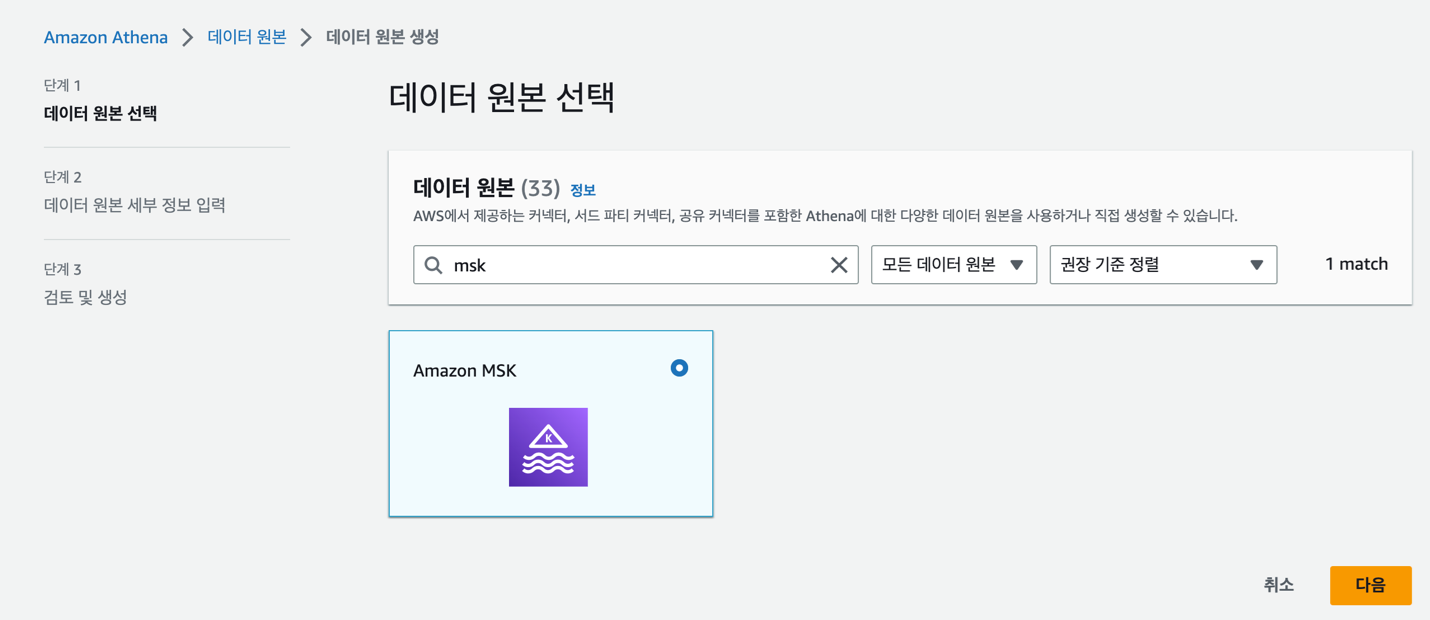Select step 검토 및 생성 in sidebar
The height and width of the screenshot is (620, 1430).
[x=85, y=297]
